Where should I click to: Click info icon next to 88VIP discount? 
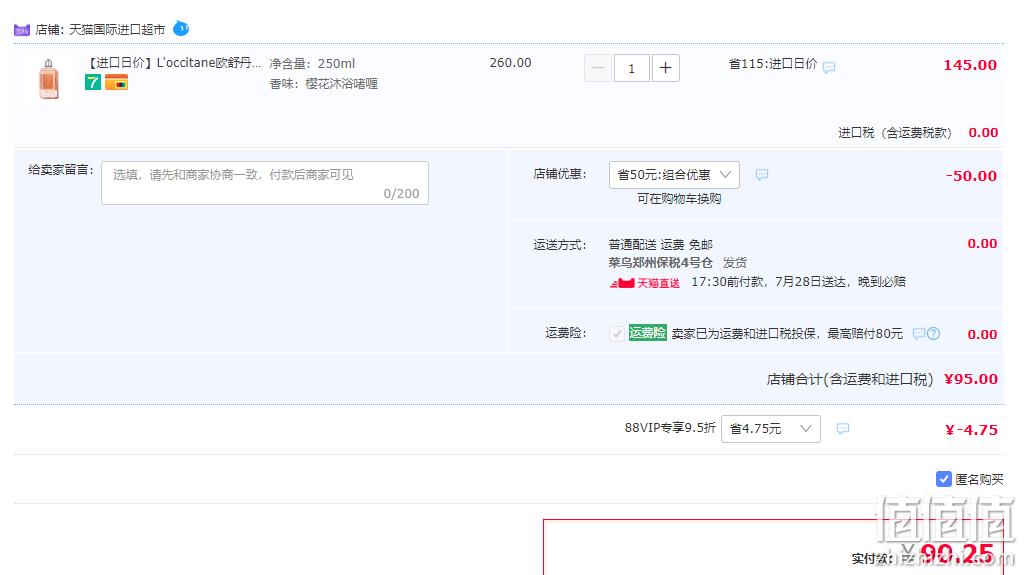843,429
